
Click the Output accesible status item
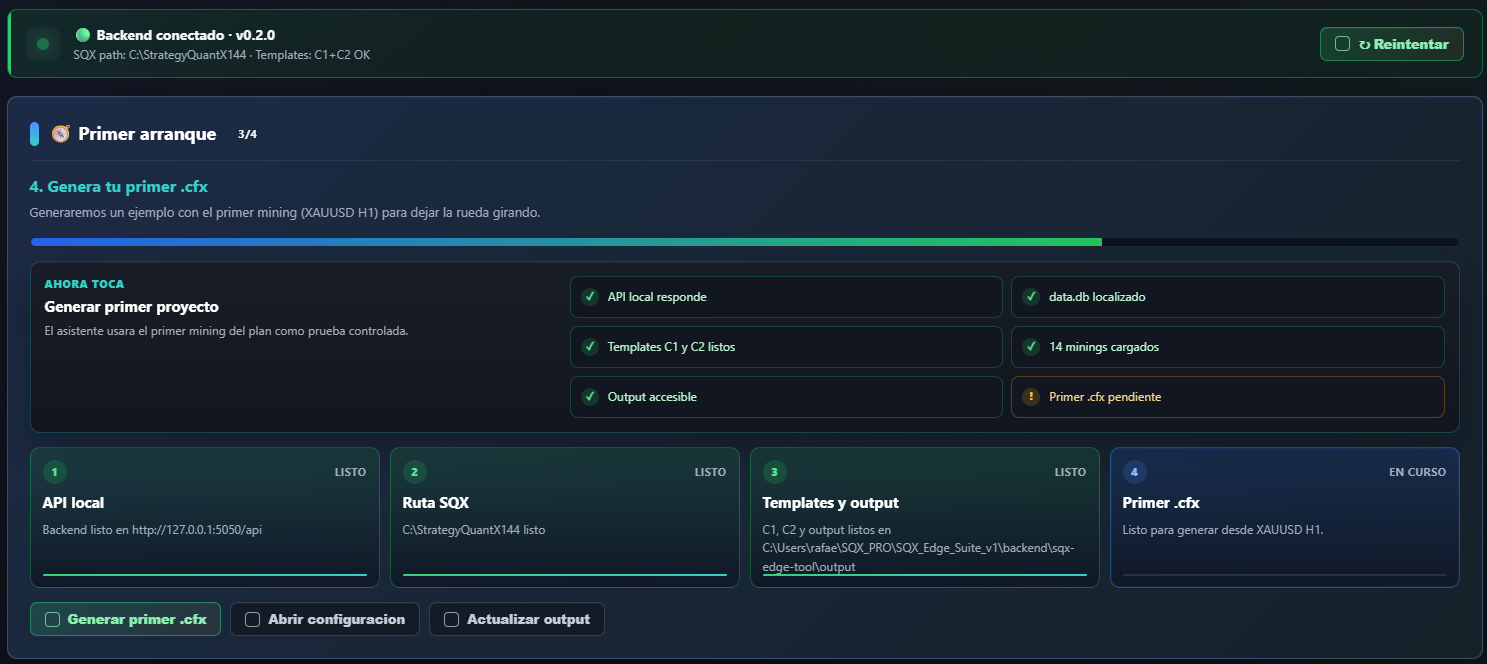786,397
